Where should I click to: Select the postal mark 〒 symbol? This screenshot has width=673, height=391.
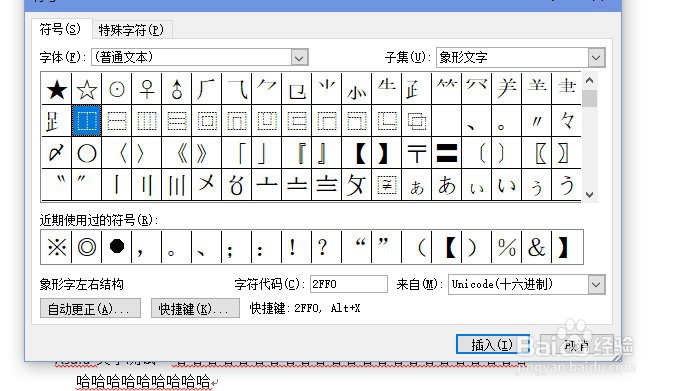(417, 153)
